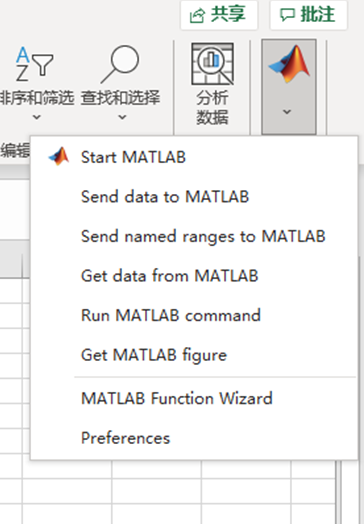Click the Sort and Filter (排序和筛选) icon

(x=34, y=63)
